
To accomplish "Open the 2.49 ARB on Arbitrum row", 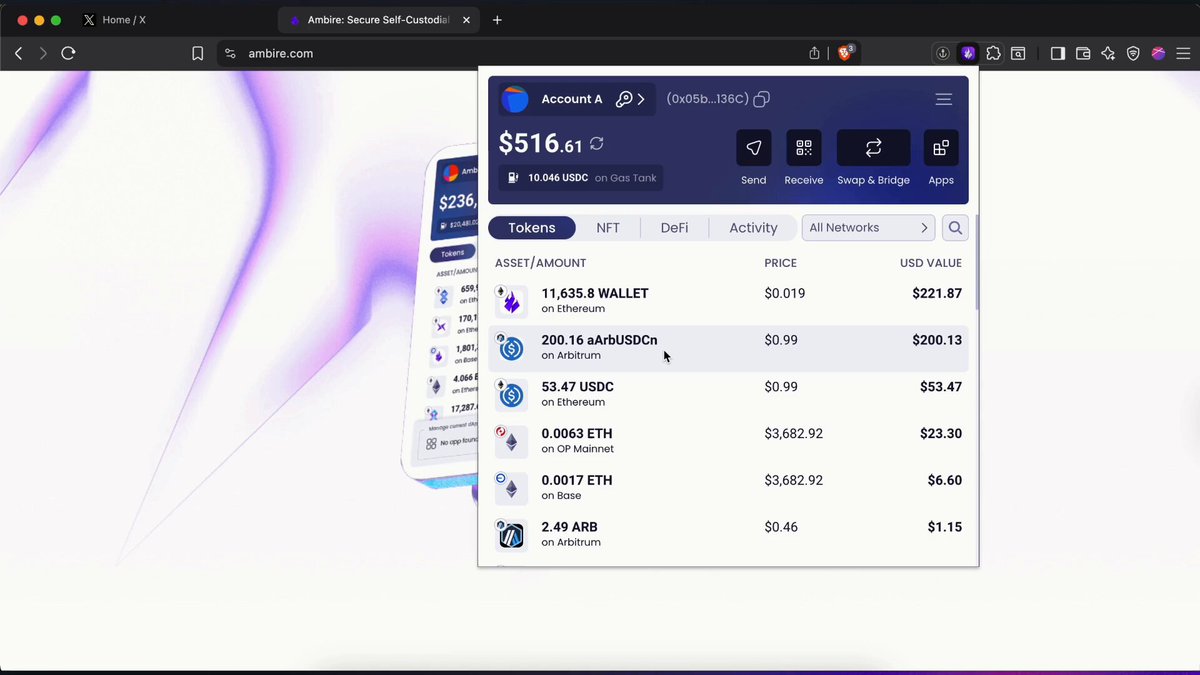I will pyautogui.click(x=728, y=535).
